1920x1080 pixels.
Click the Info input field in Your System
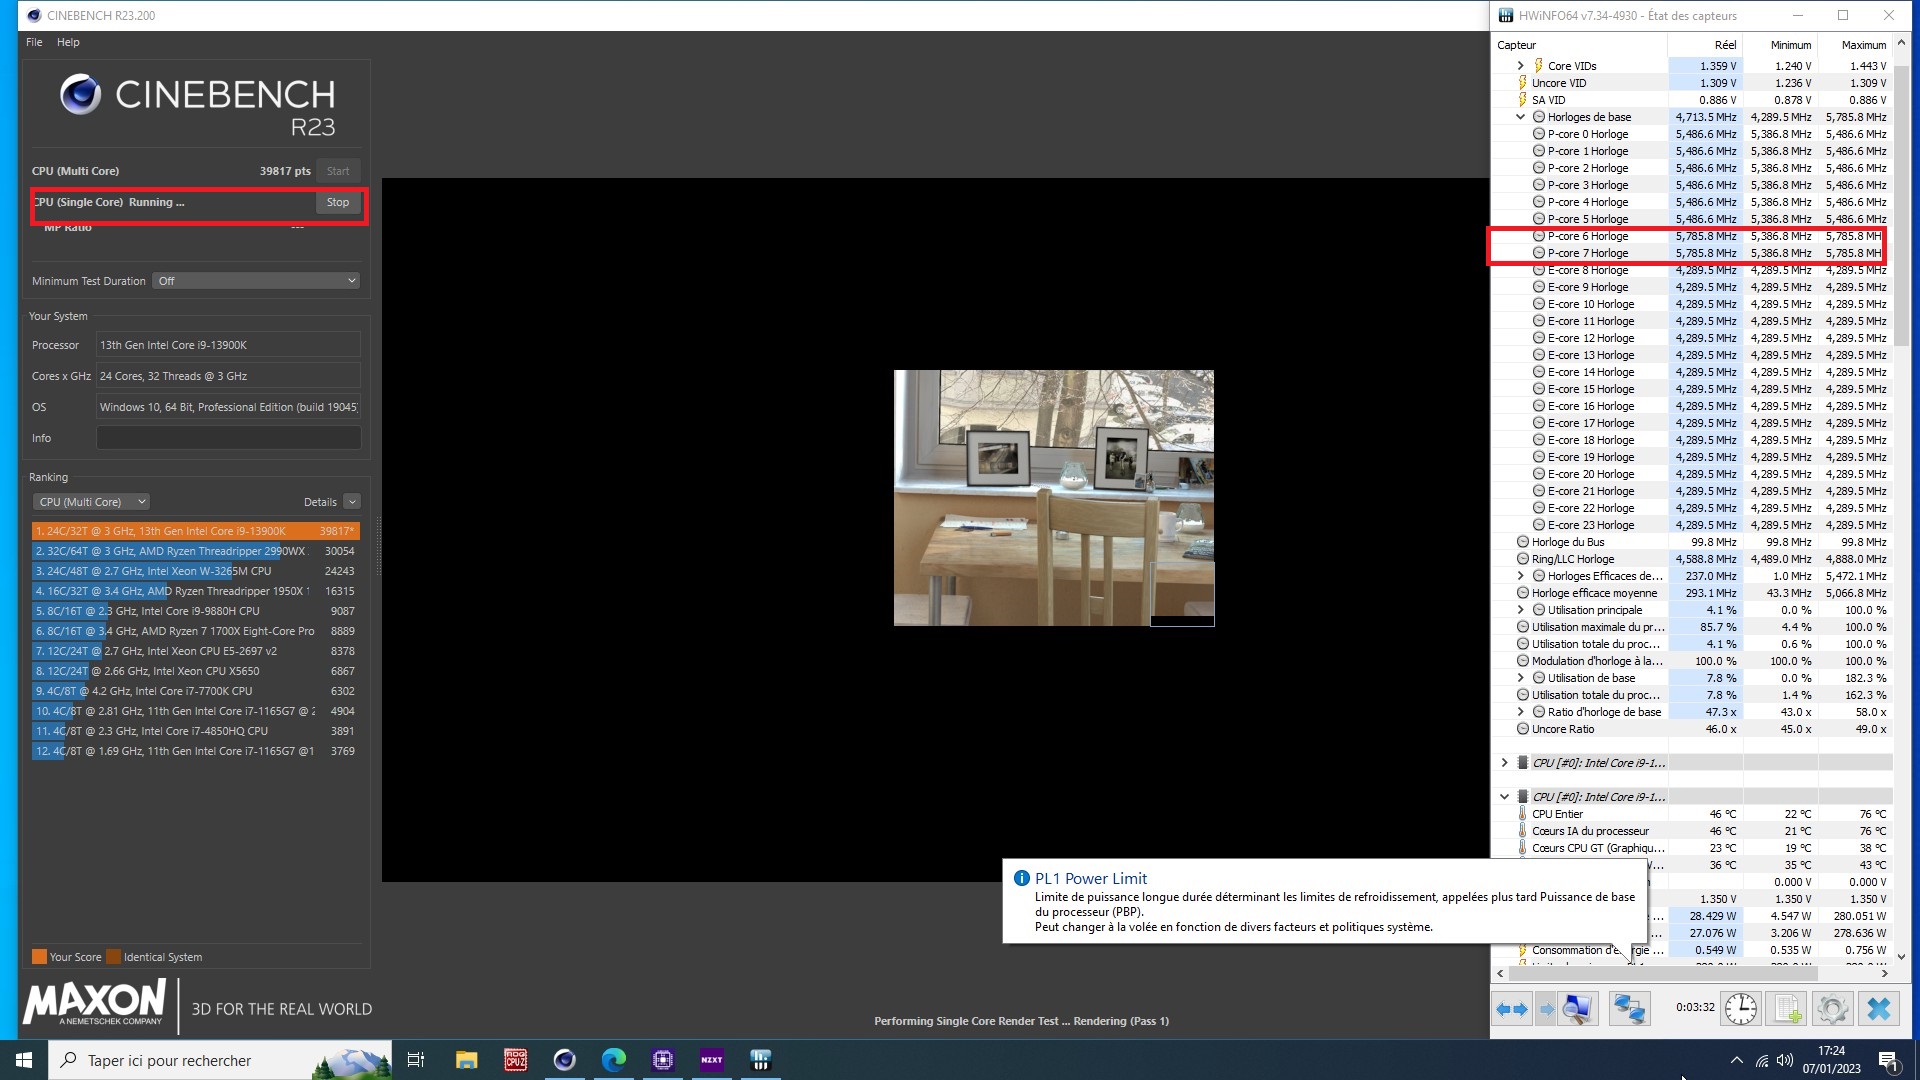tap(229, 438)
